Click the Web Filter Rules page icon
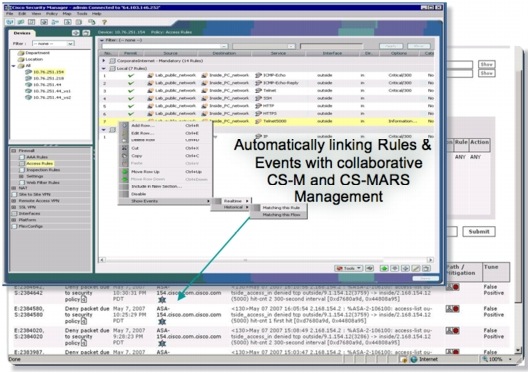This screenshot has height=373, width=530. [22, 183]
